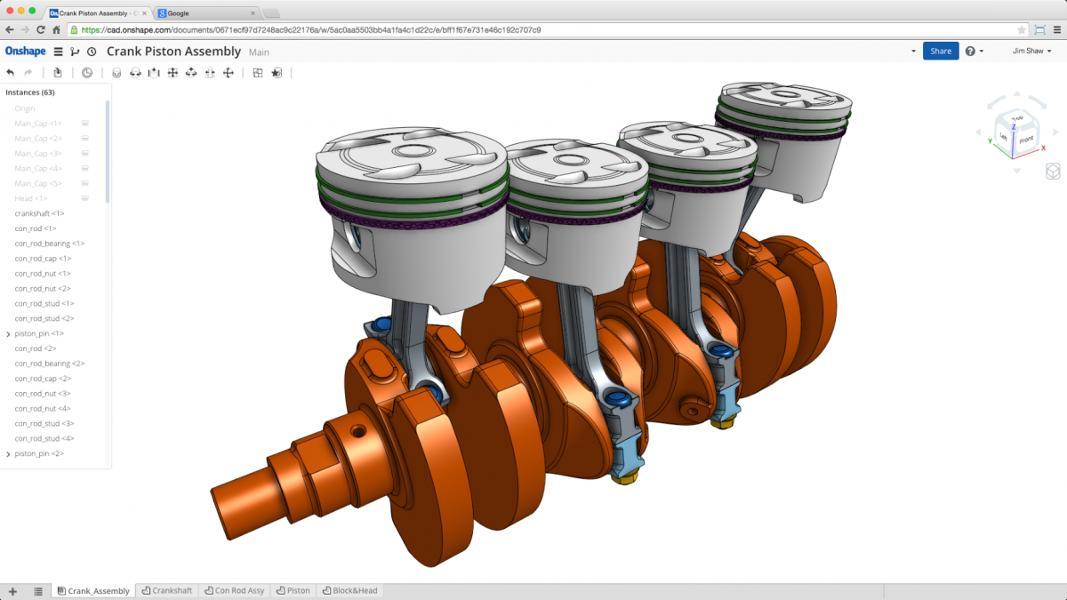
Task: Click the Front face of the view cube
Action: click(x=1027, y=141)
